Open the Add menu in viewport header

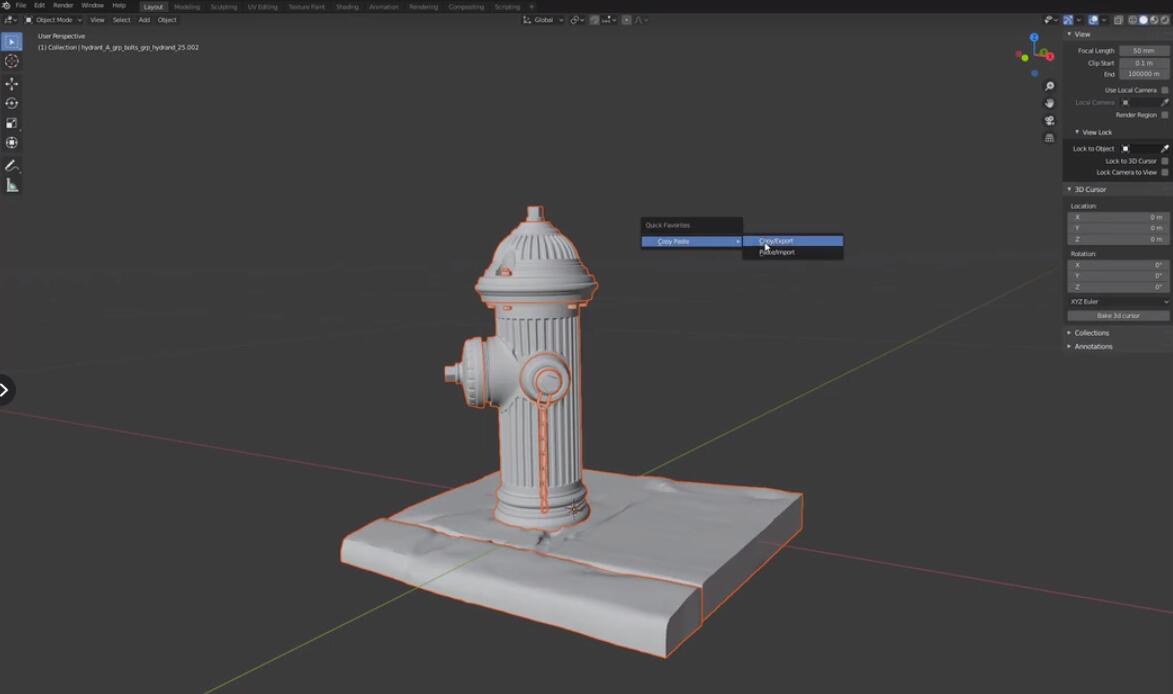click(144, 20)
